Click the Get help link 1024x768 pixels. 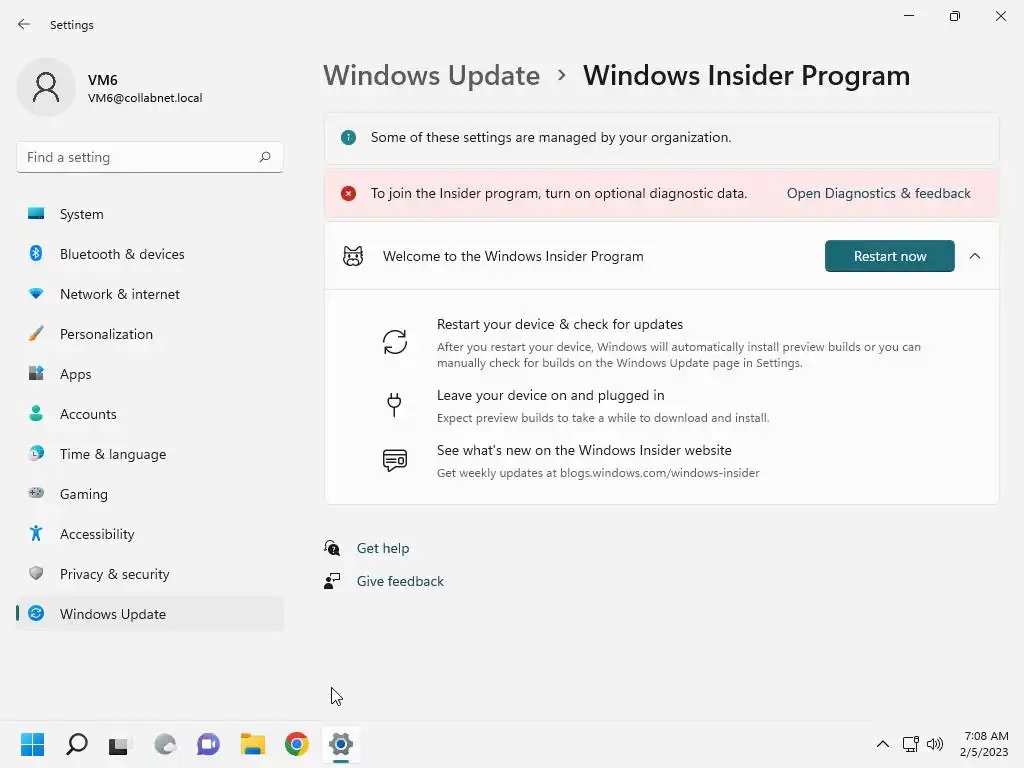pos(383,548)
